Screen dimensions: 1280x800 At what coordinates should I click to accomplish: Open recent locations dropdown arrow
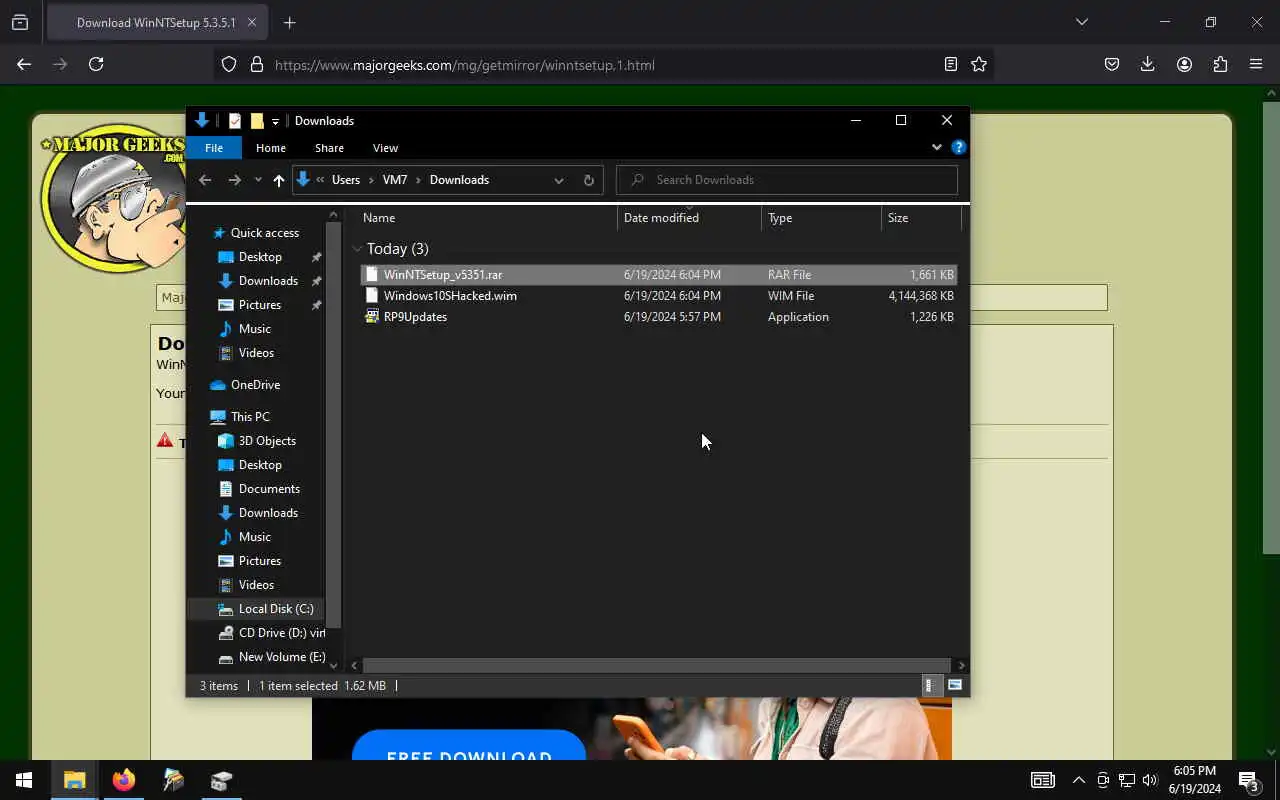coord(258,180)
